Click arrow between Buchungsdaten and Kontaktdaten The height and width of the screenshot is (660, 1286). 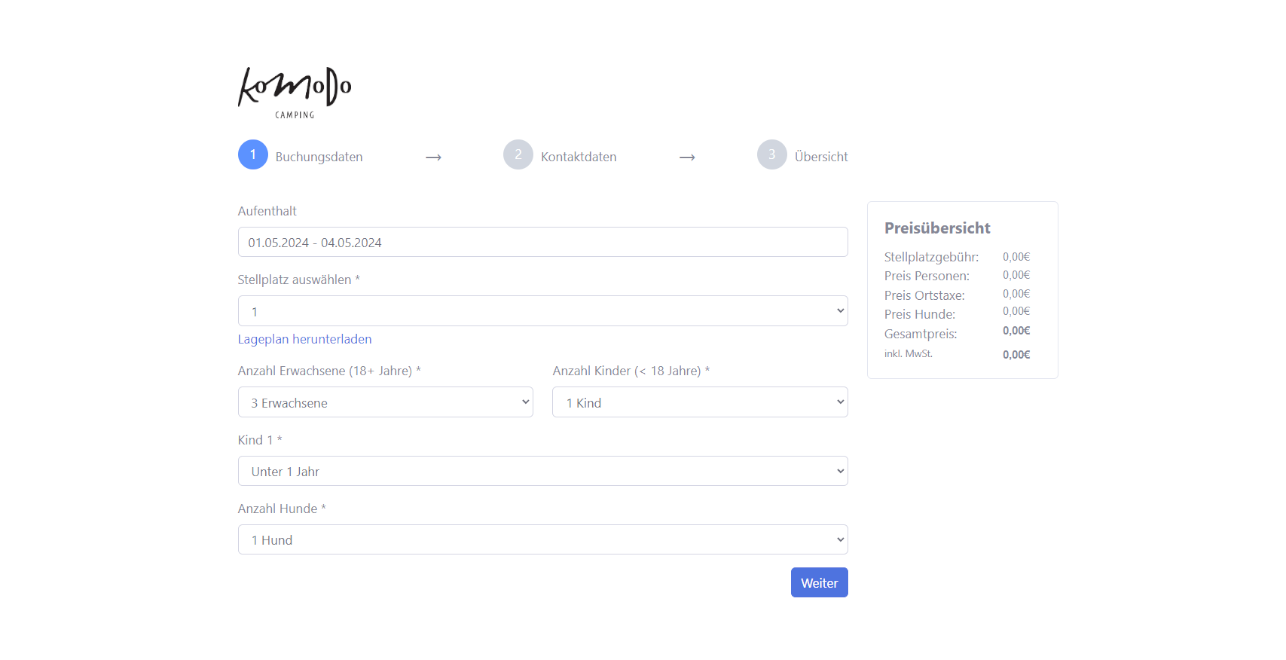click(x=433, y=157)
